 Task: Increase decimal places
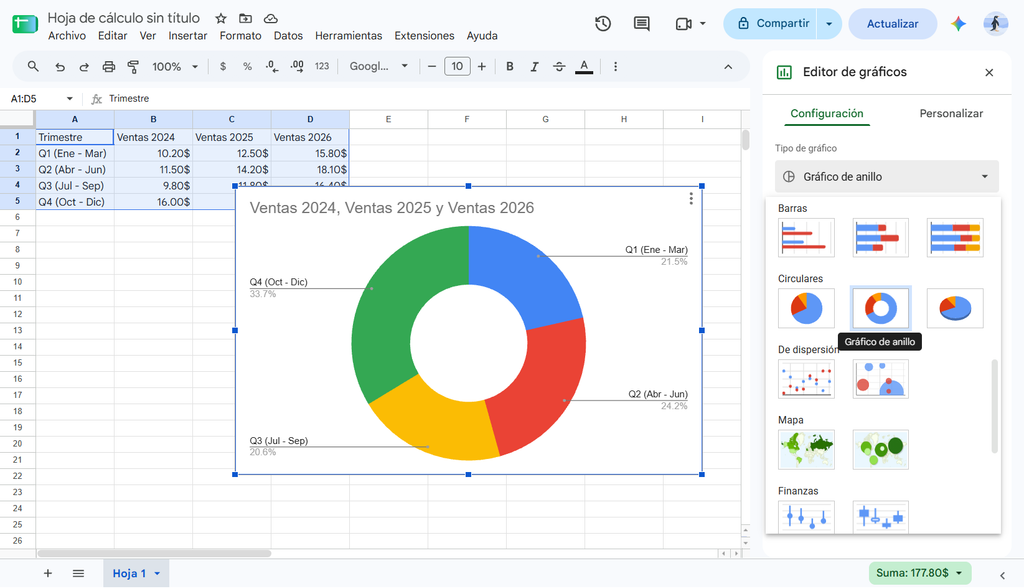pyautogui.click(x=297, y=67)
